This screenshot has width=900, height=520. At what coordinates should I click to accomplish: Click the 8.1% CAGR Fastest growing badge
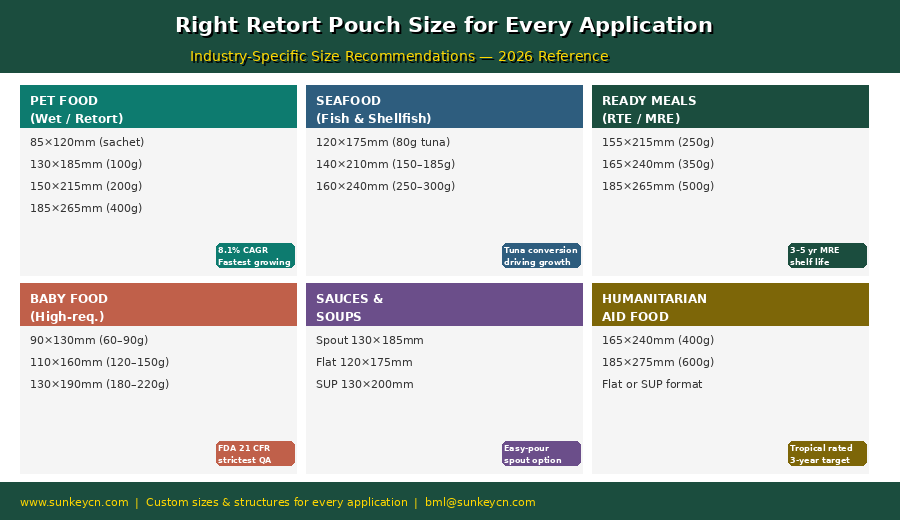[255, 256]
